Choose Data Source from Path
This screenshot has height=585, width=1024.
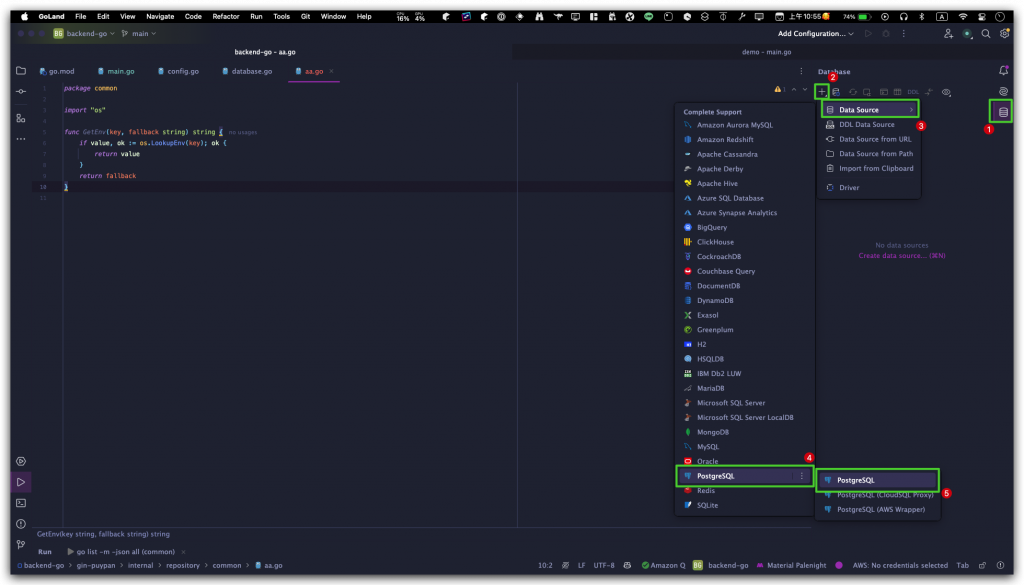(x=869, y=153)
